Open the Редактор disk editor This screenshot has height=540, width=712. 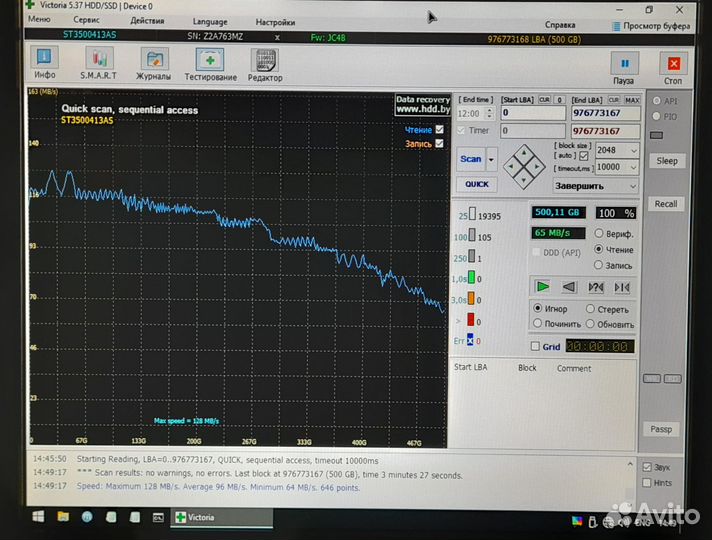point(265,64)
